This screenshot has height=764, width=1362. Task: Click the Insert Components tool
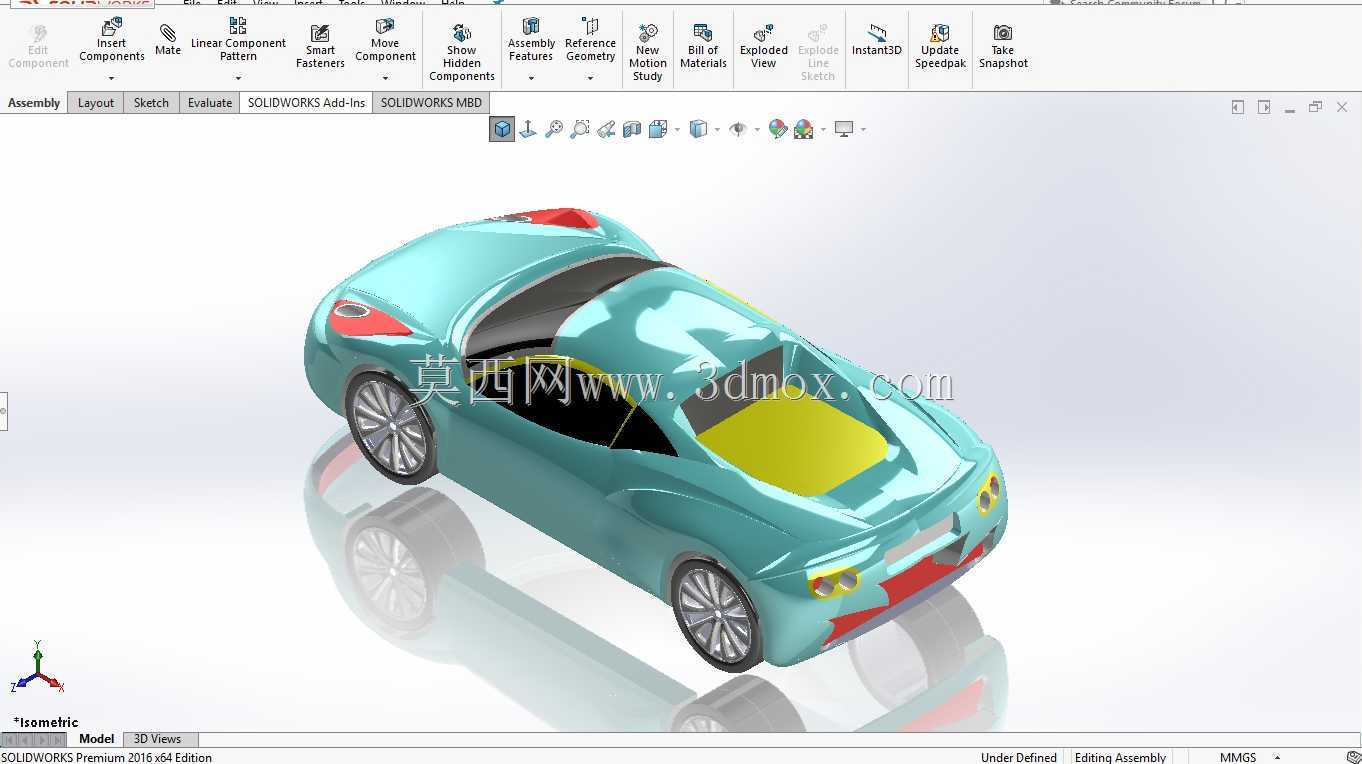(x=112, y=40)
